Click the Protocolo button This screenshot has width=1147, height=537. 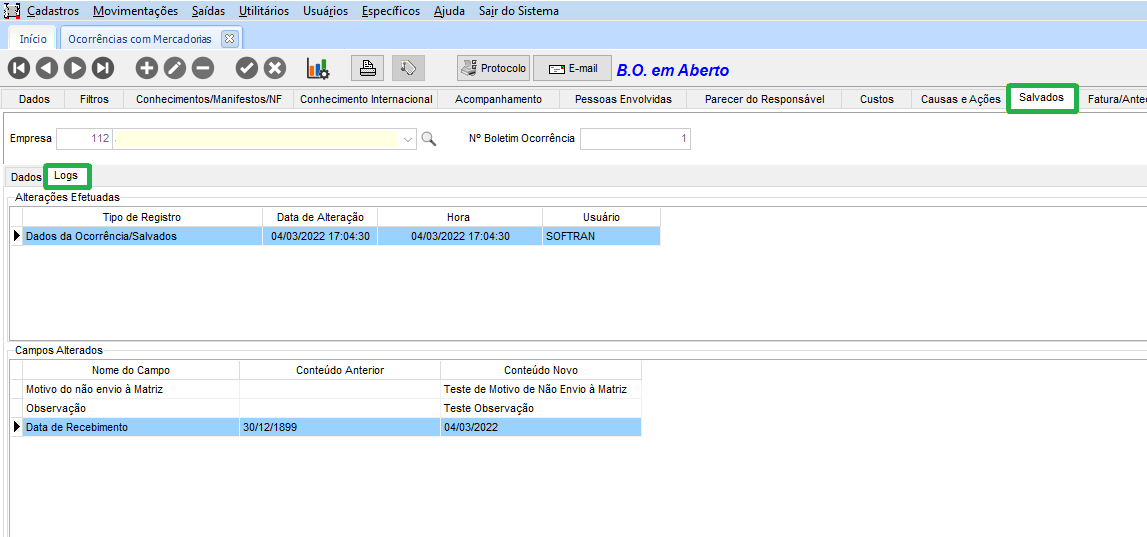point(493,68)
